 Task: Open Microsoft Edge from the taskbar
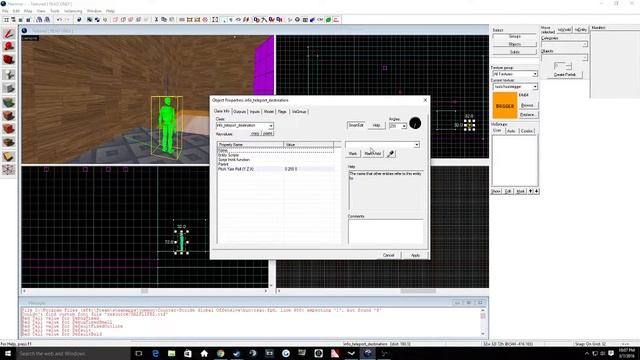click(x=155, y=353)
